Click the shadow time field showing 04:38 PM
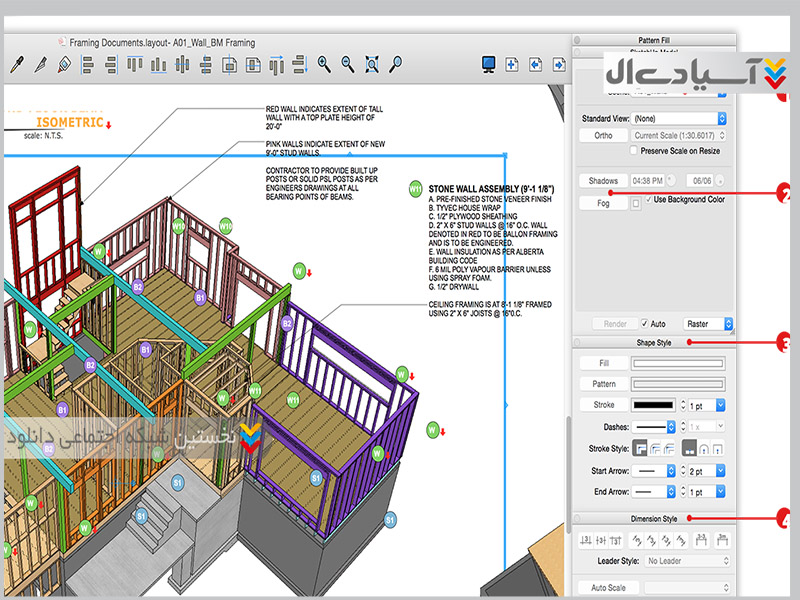This screenshot has width=800, height=600. pyautogui.click(x=648, y=181)
